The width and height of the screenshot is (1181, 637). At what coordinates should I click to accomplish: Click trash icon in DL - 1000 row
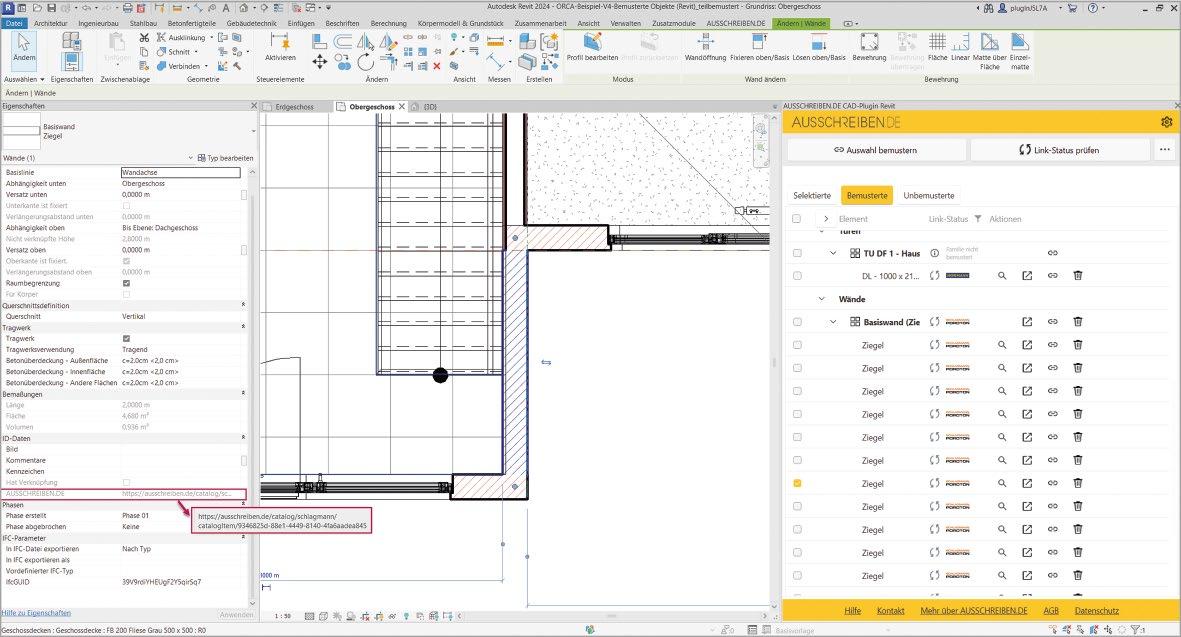pyautogui.click(x=1078, y=276)
